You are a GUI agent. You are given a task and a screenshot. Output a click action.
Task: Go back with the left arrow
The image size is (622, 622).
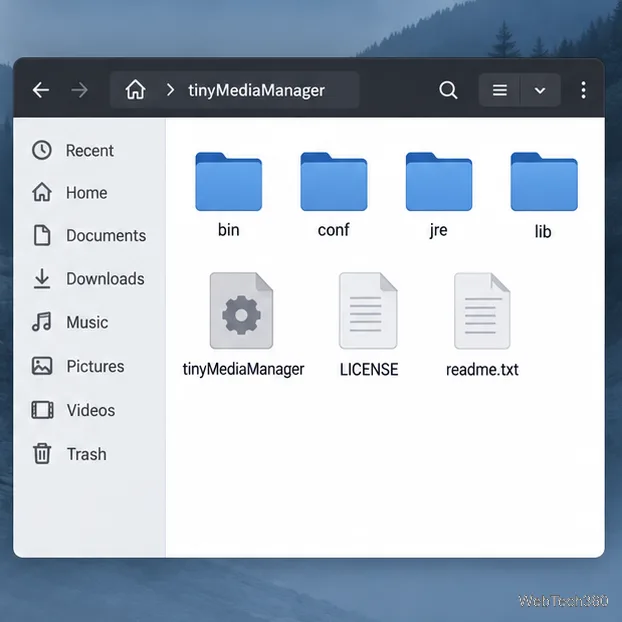(x=41, y=90)
